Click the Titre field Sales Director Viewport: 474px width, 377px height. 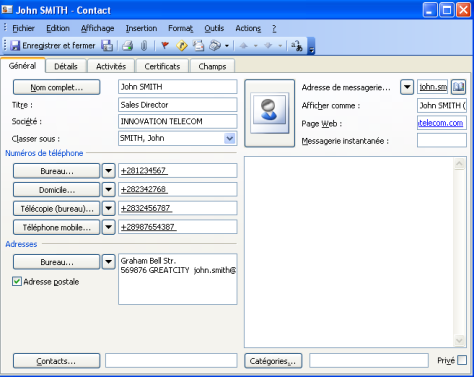(178, 105)
